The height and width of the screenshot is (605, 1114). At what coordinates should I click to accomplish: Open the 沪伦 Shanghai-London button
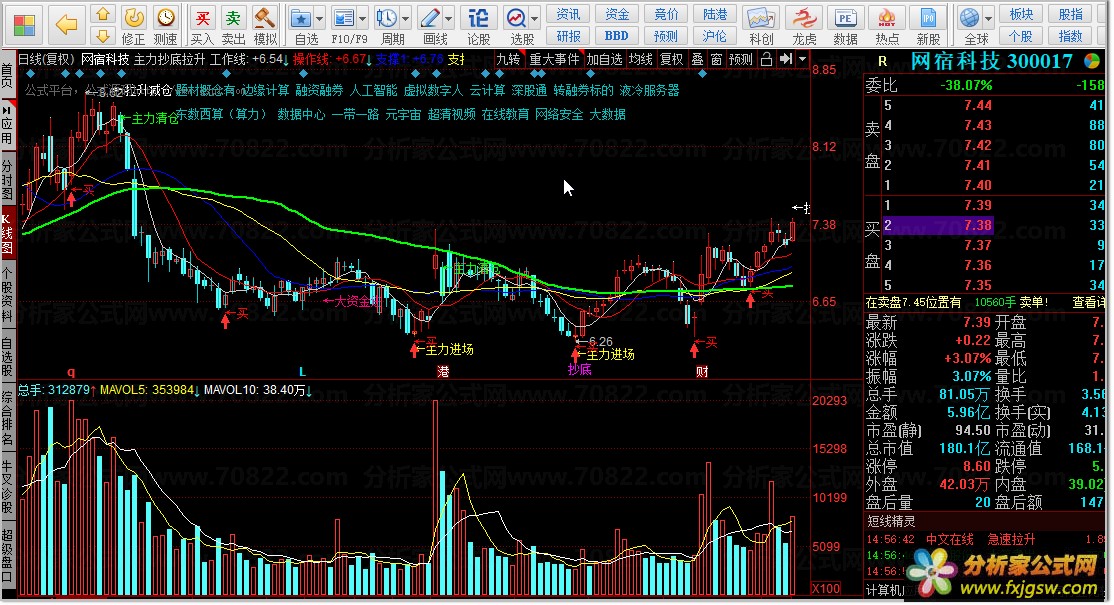coord(715,36)
